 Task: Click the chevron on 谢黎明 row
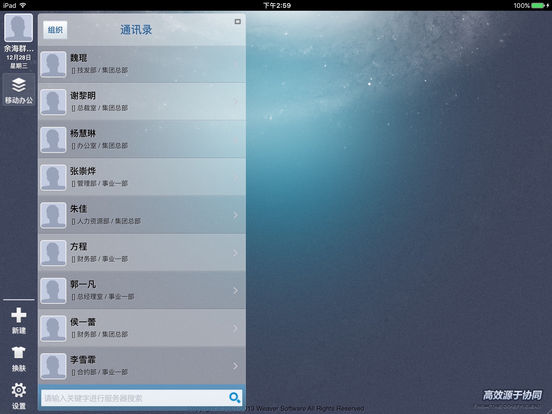click(x=236, y=102)
